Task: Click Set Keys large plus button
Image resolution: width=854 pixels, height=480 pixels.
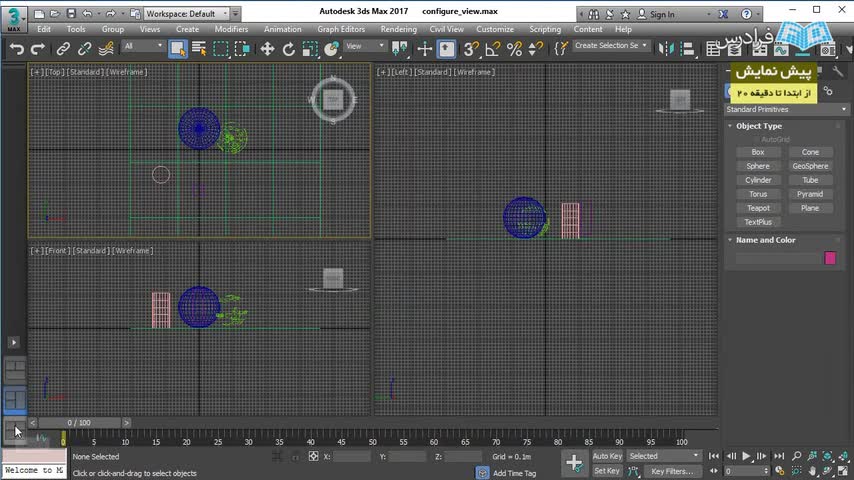Action: 574,463
